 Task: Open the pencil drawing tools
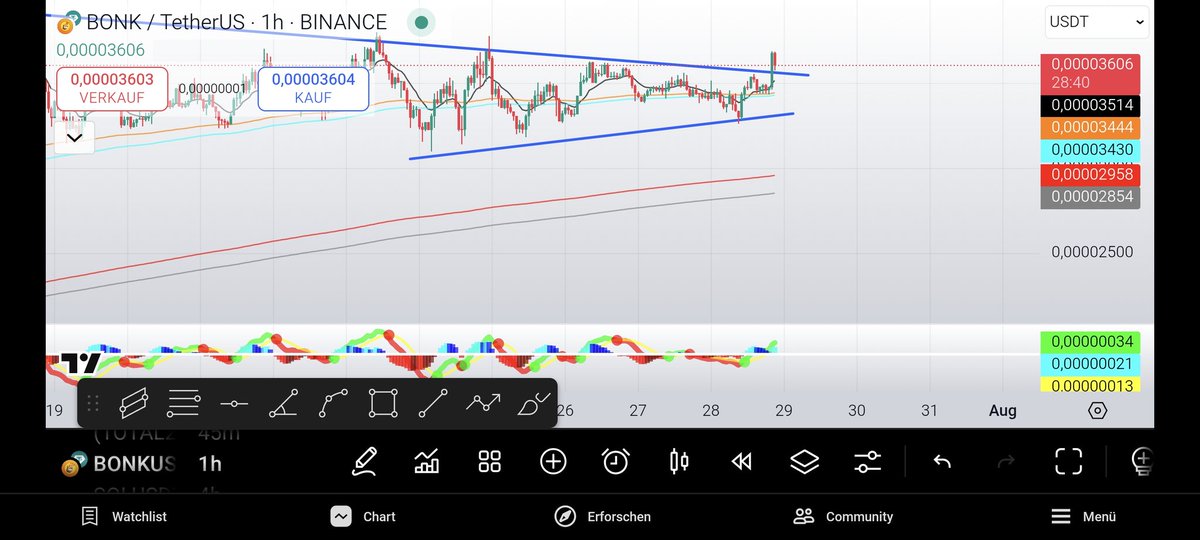365,461
